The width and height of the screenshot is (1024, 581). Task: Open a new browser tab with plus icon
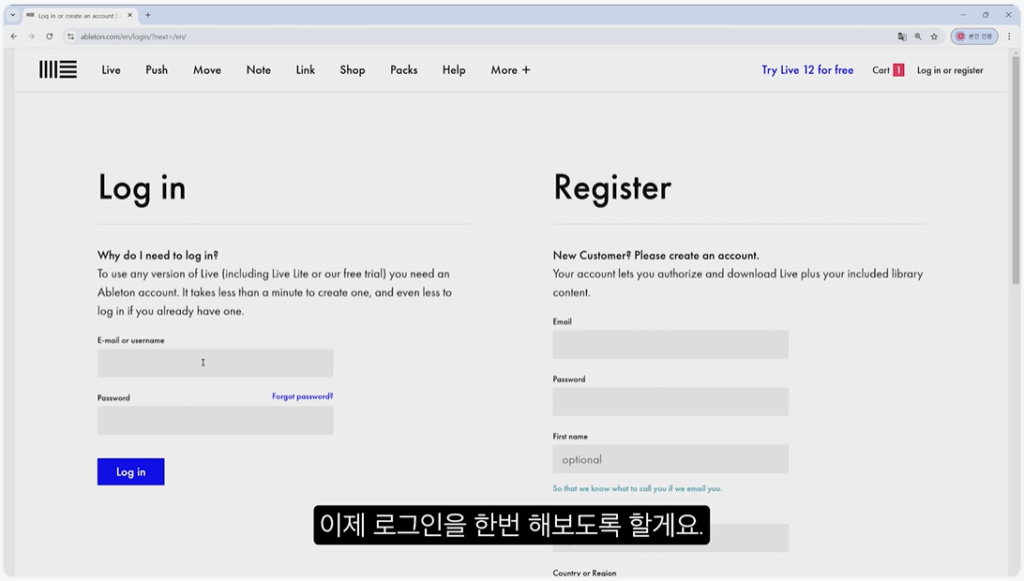click(148, 15)
